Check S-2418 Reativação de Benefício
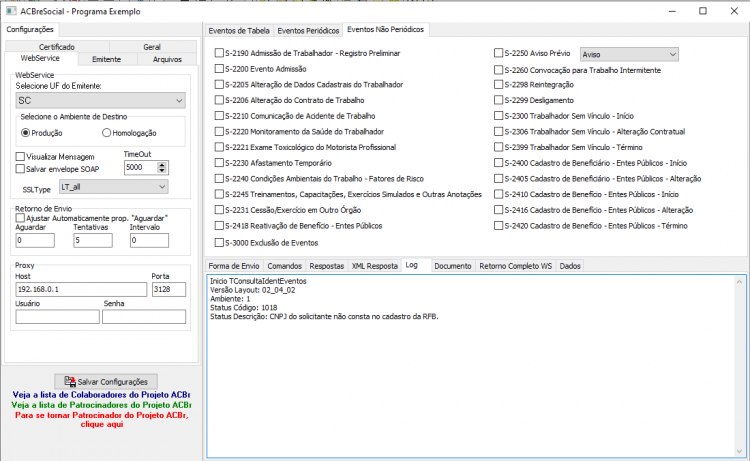The height and width of the screenshot is (461, 750). (x=219, y=226)
